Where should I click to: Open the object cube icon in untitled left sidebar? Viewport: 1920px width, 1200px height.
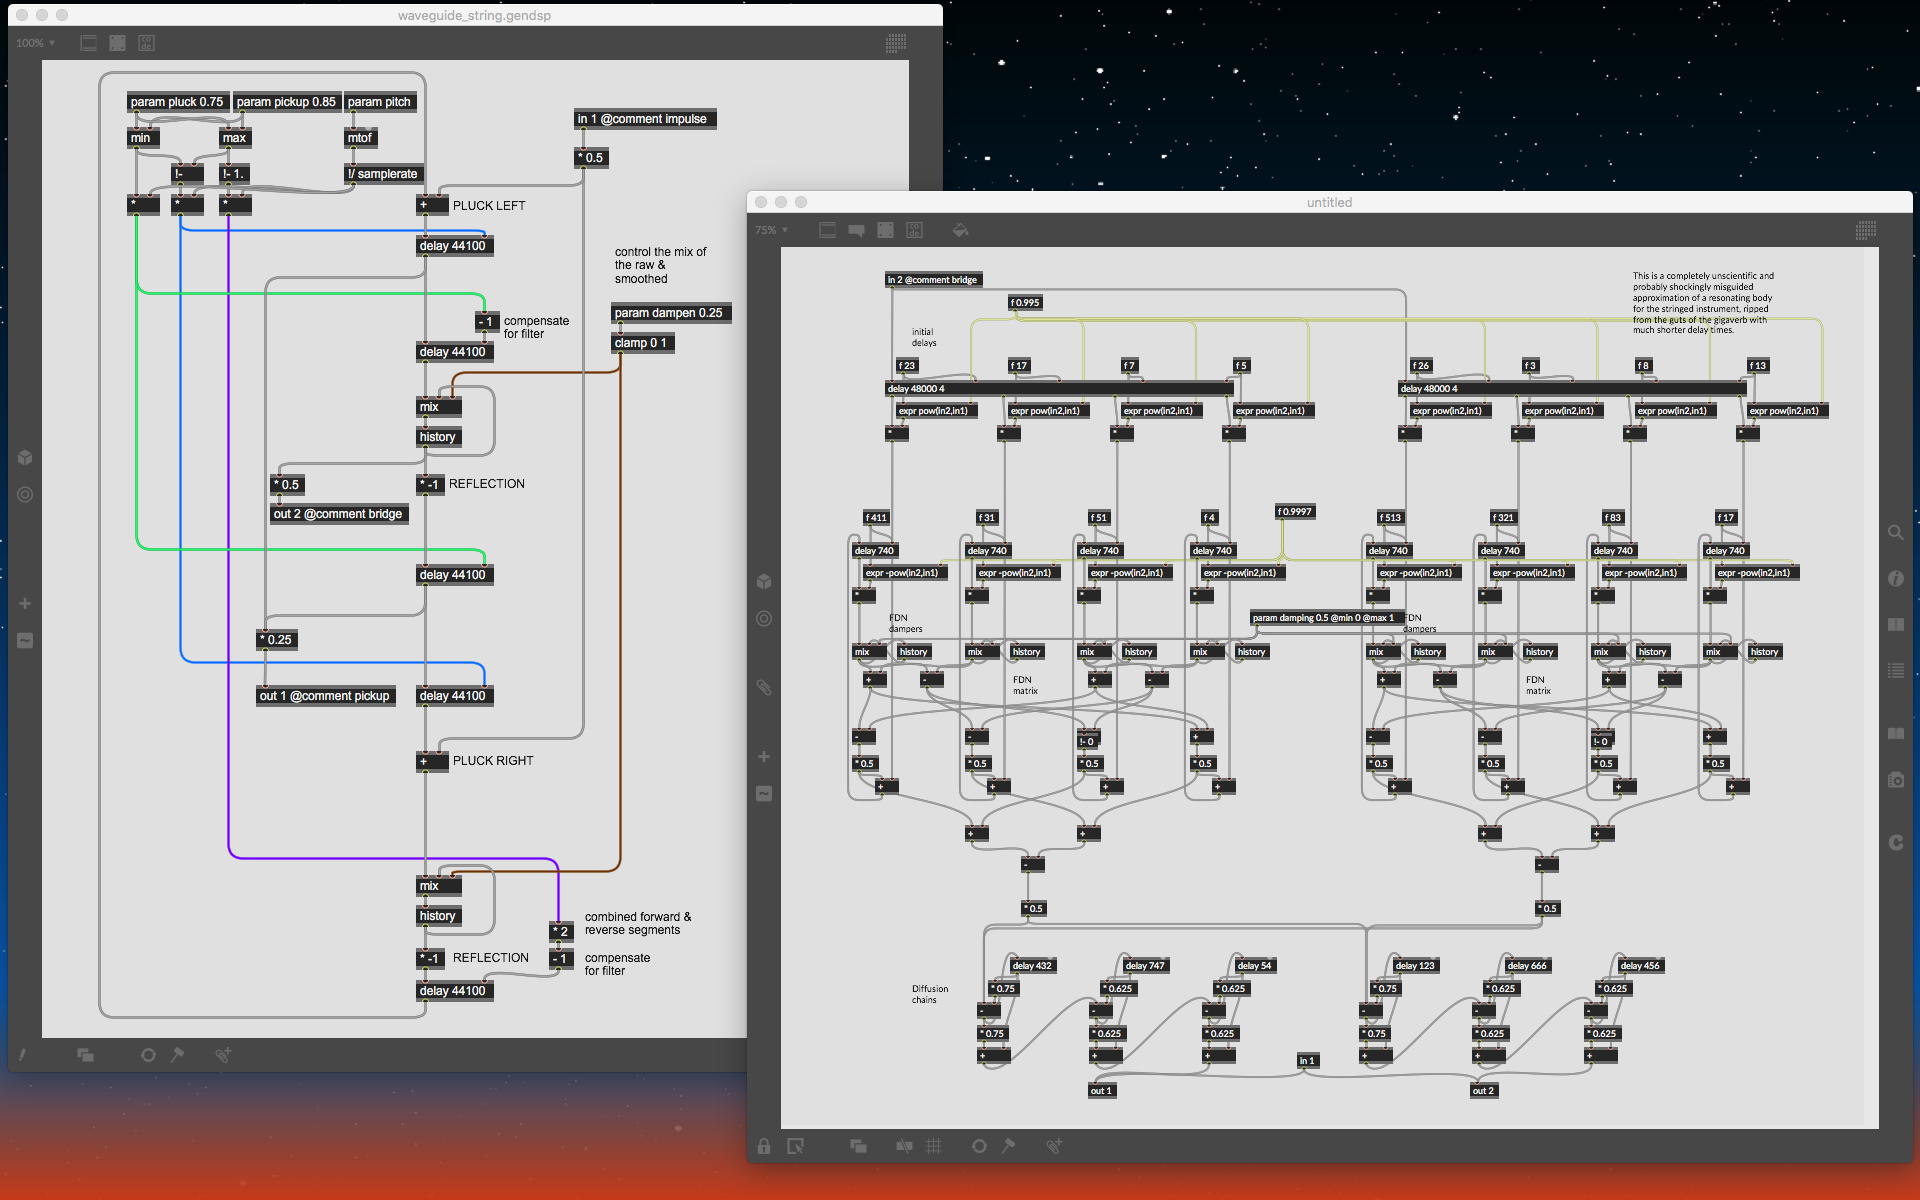[764, 581]
